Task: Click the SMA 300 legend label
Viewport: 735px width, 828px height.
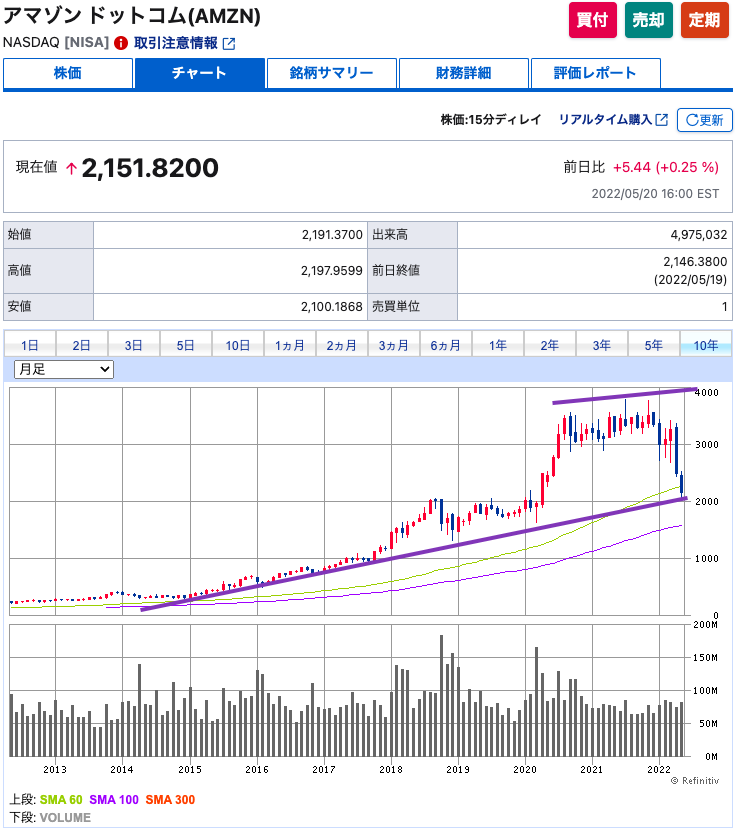Action: tap(171, 799)
